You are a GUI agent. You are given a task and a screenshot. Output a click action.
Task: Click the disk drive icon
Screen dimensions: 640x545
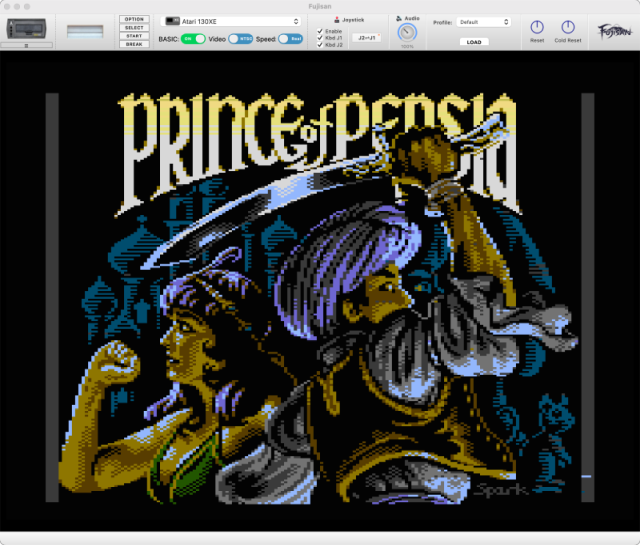click(27, 29)
